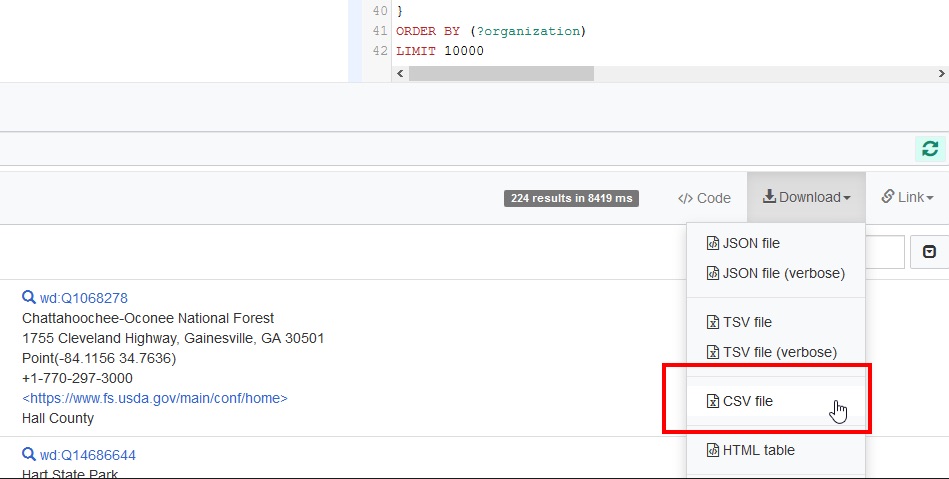The height and width of the screenshot is (479, 949).
Task: Click 'Point(-84.1156 34.7636)' coordinates
Action: [99, 358]
